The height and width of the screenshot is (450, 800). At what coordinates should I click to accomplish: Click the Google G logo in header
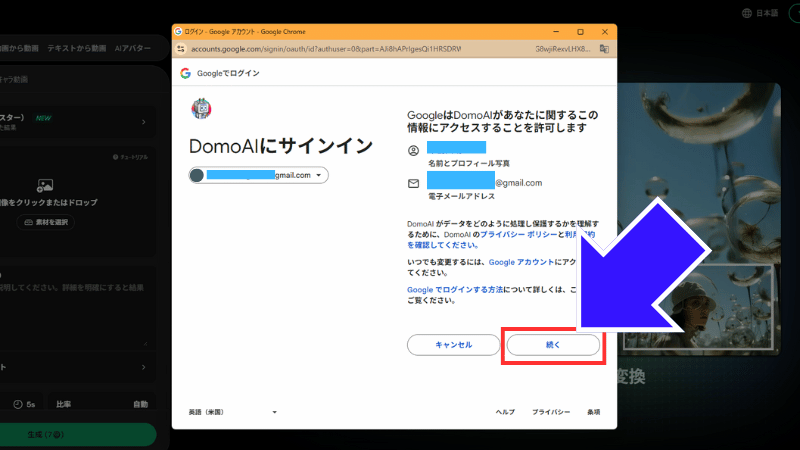[186, 73]
